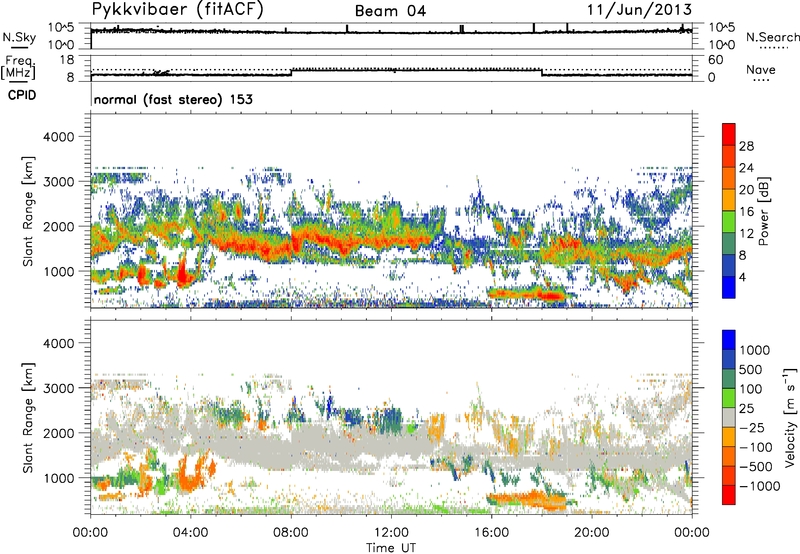Click 'Slant Range [km]' label of power panel

(x=28, y=211)
